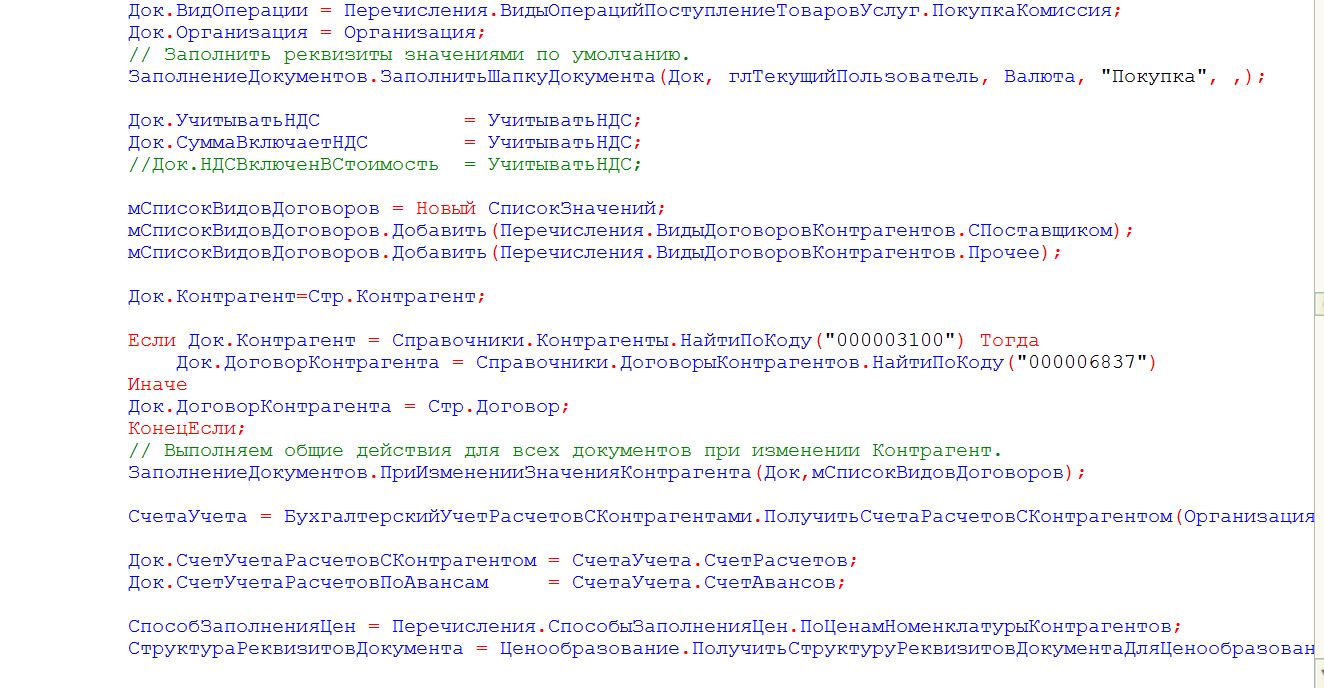Click the "000003100" code string

coord(901,341)
